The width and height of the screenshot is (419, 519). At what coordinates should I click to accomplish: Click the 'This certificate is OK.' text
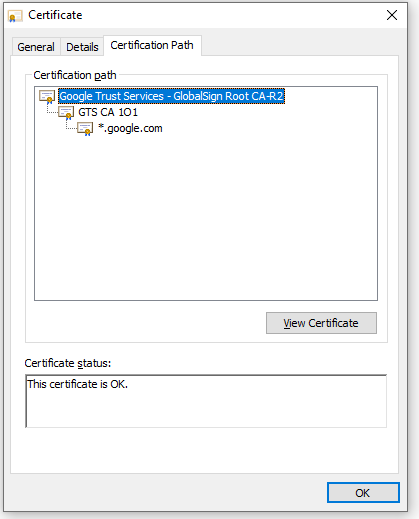coord(77,384)
